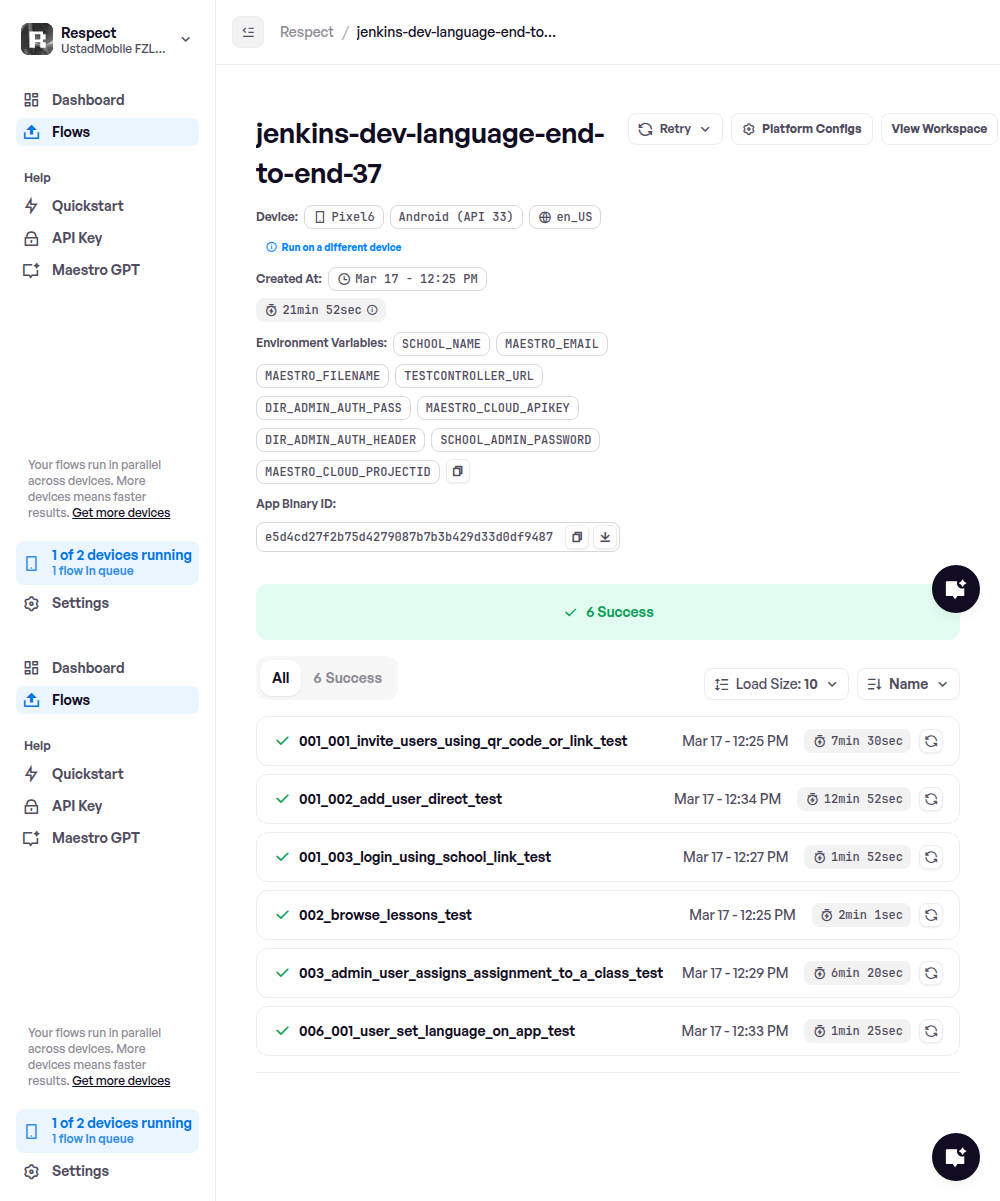This screenshot has width=1000, height=1201.
Task: Rerun the 006_001_user_set_language_on_app_test flow
Action: tap(930, 1031)
